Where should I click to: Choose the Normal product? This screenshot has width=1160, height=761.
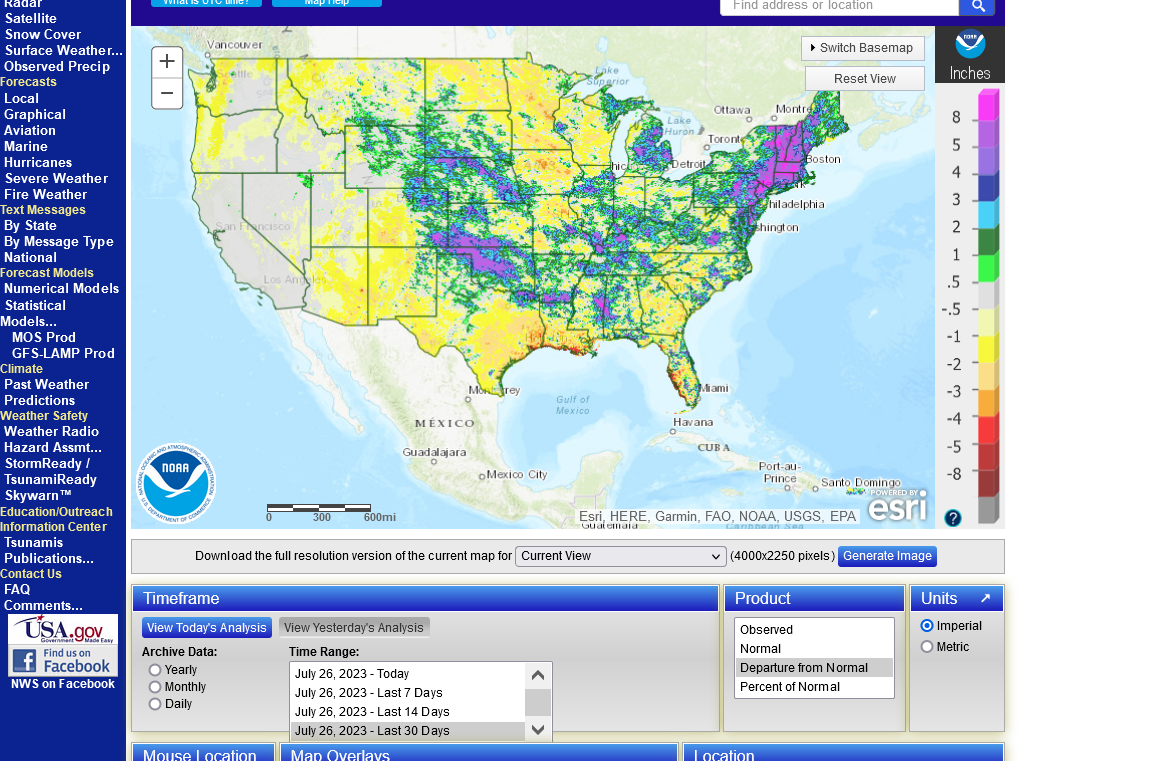coord(814,649)
